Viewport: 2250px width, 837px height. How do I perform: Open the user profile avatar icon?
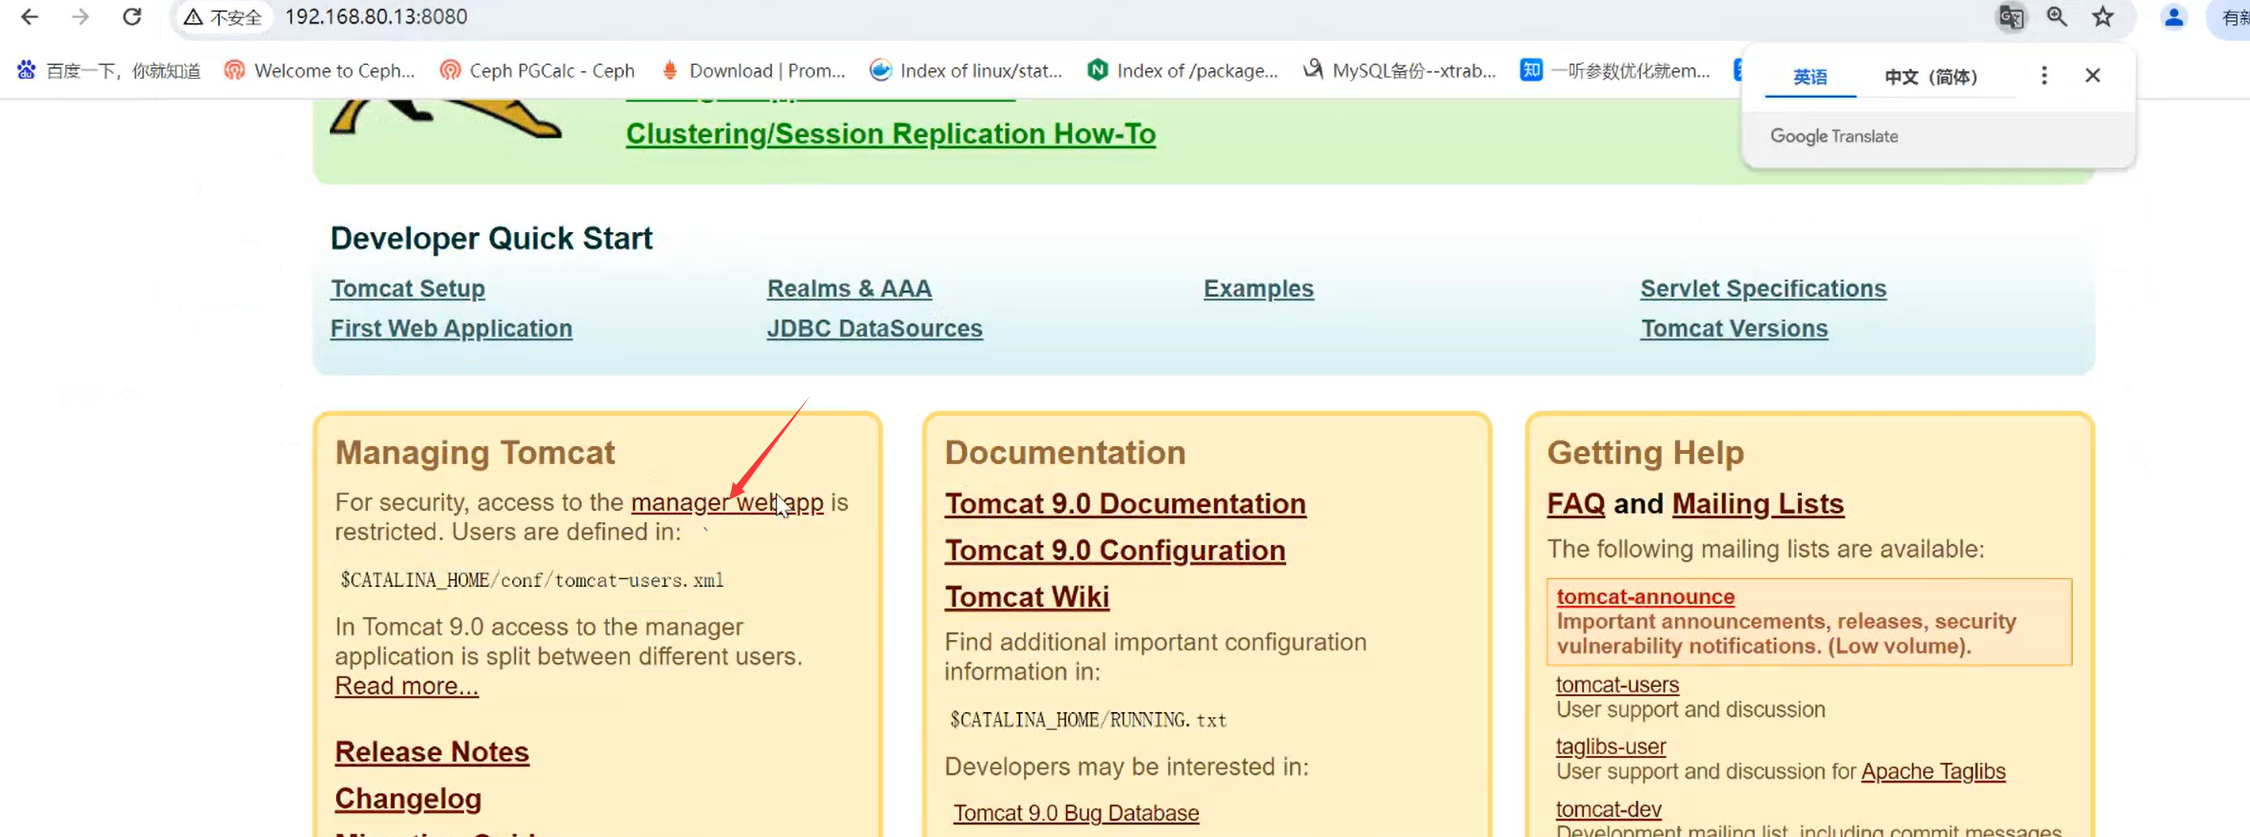(x=2174, y=17)
